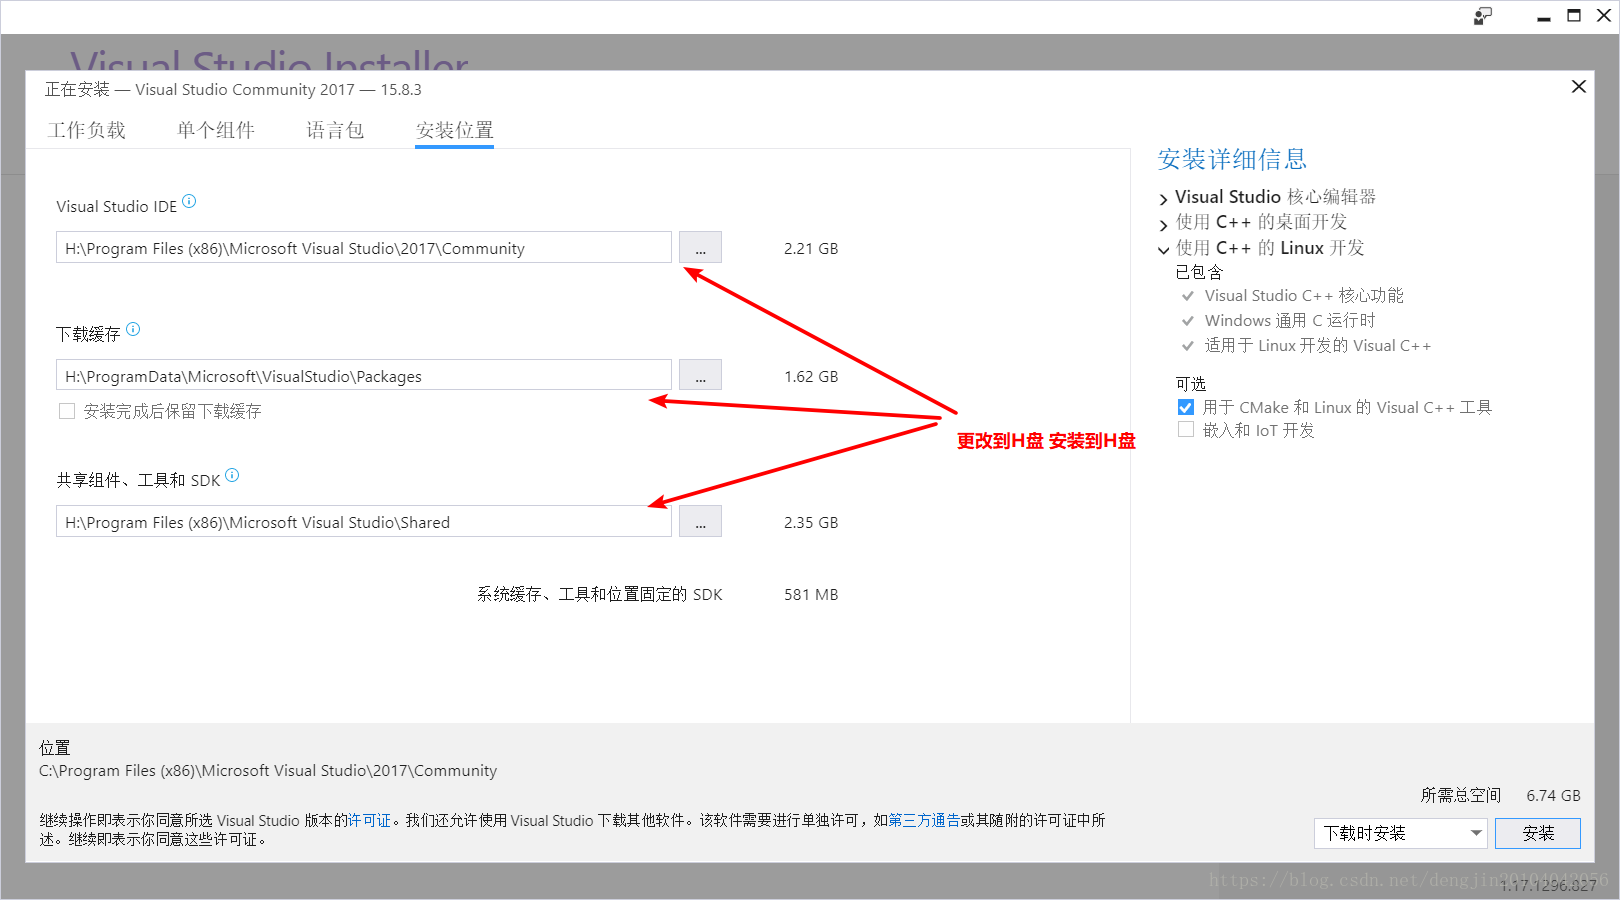Click the 安装详细信息 heading

(1232, 159)
